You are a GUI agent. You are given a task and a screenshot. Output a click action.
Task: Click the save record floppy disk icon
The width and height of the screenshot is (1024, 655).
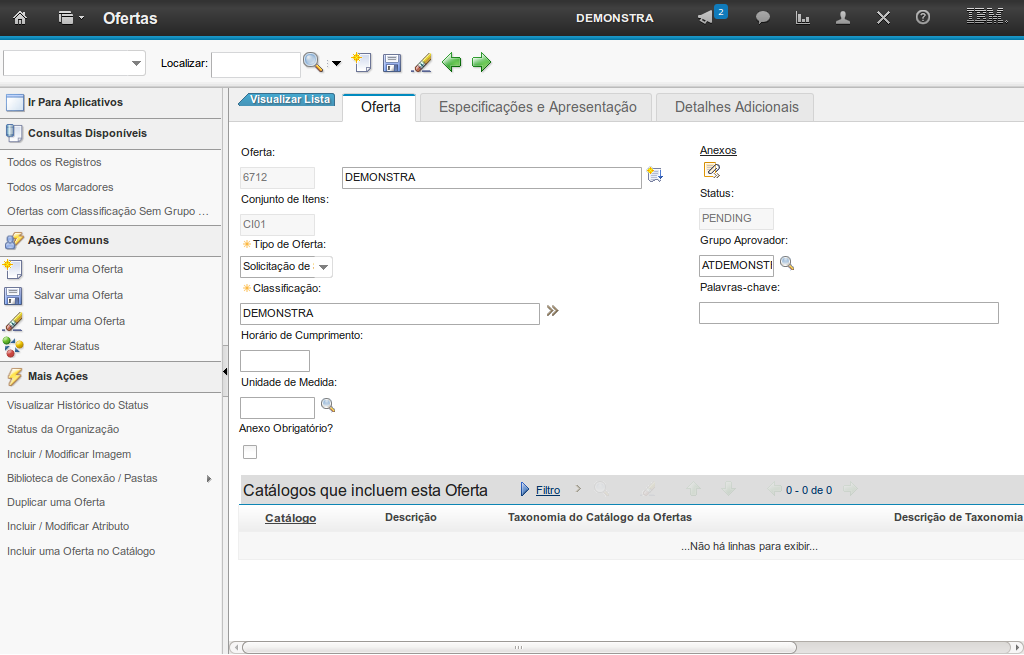coord(392,63)
